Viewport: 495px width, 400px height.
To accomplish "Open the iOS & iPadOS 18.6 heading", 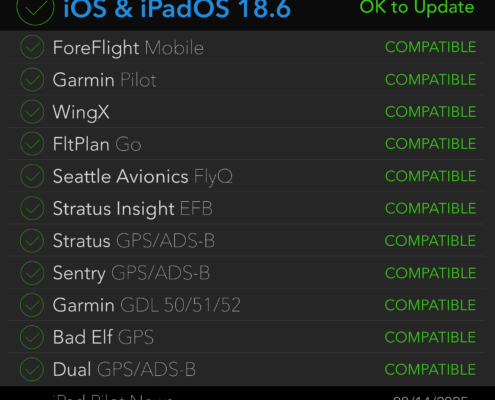I will 177,9.
